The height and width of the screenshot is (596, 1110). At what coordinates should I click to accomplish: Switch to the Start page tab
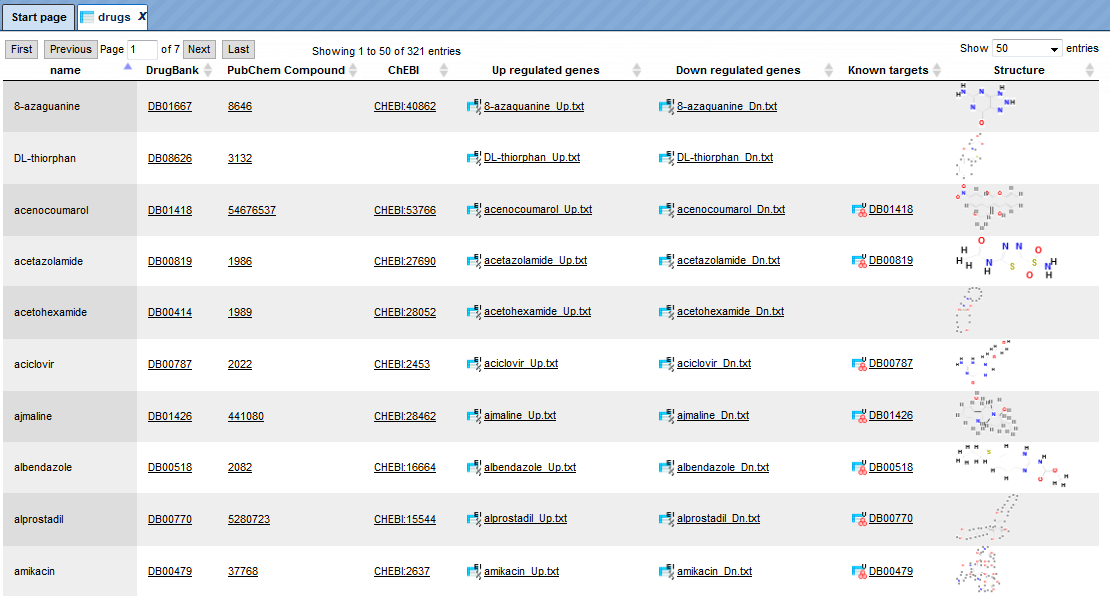[x=39, y=17]
